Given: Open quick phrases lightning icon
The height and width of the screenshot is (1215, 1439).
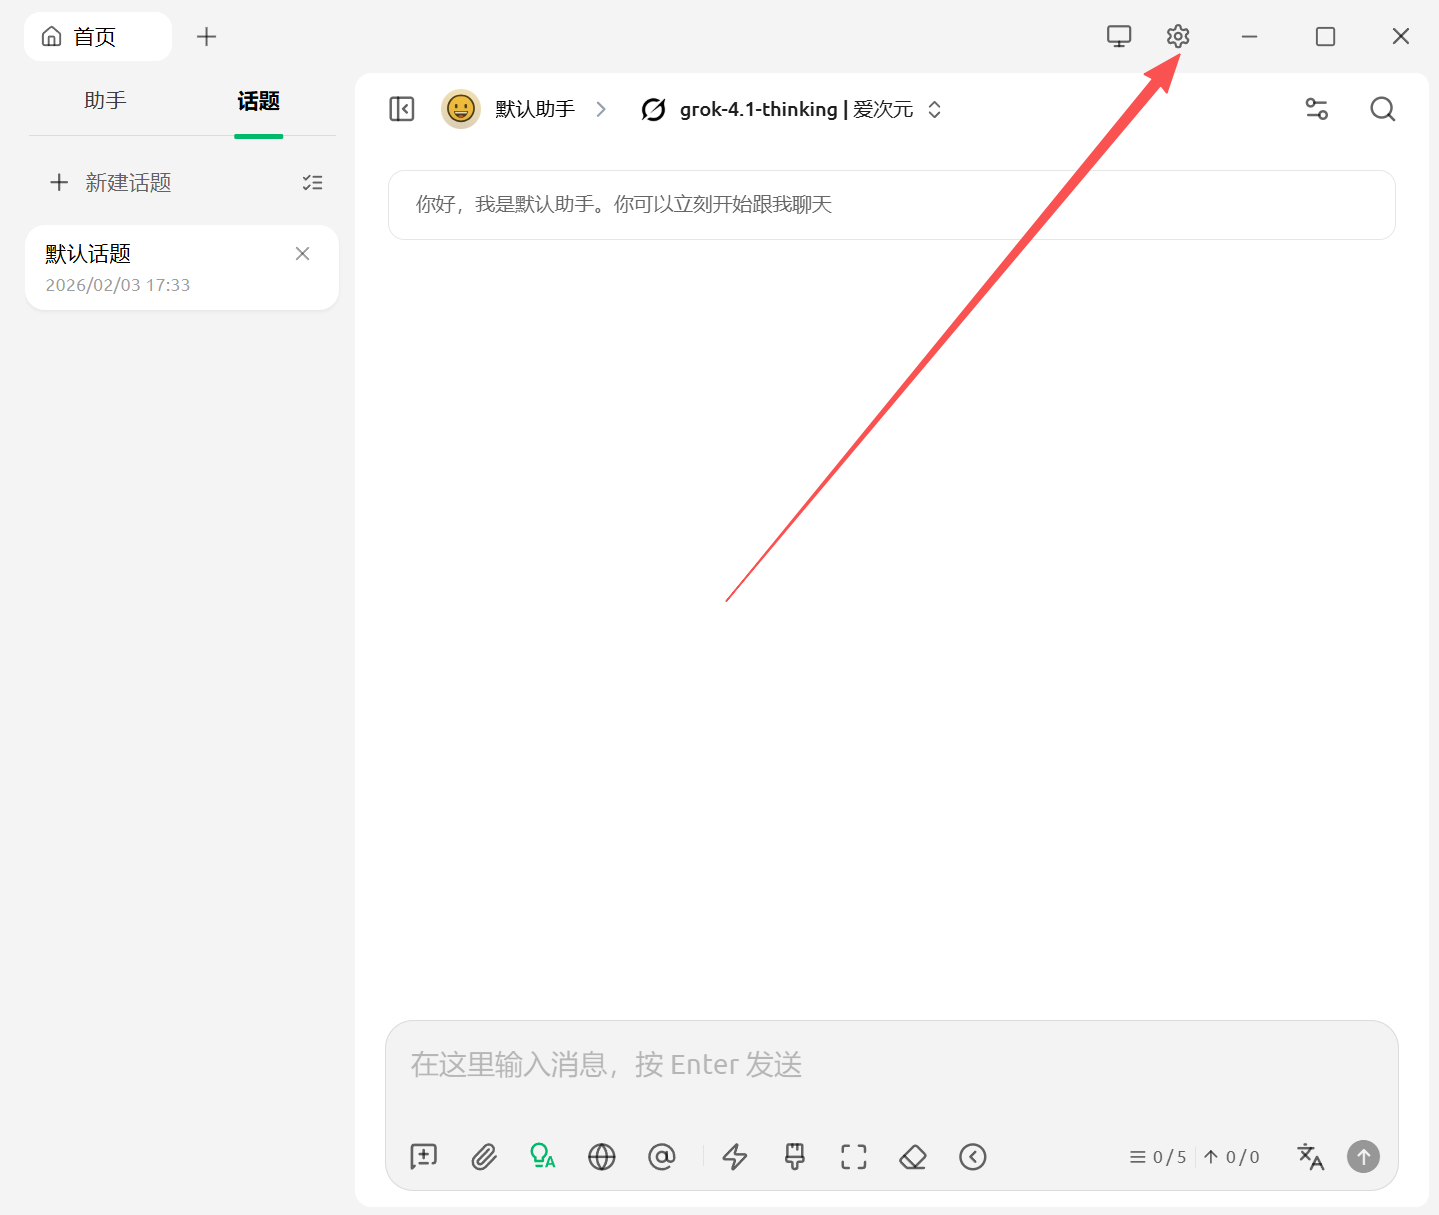Looking at the screenshot, I should [x=735, y=1157].
